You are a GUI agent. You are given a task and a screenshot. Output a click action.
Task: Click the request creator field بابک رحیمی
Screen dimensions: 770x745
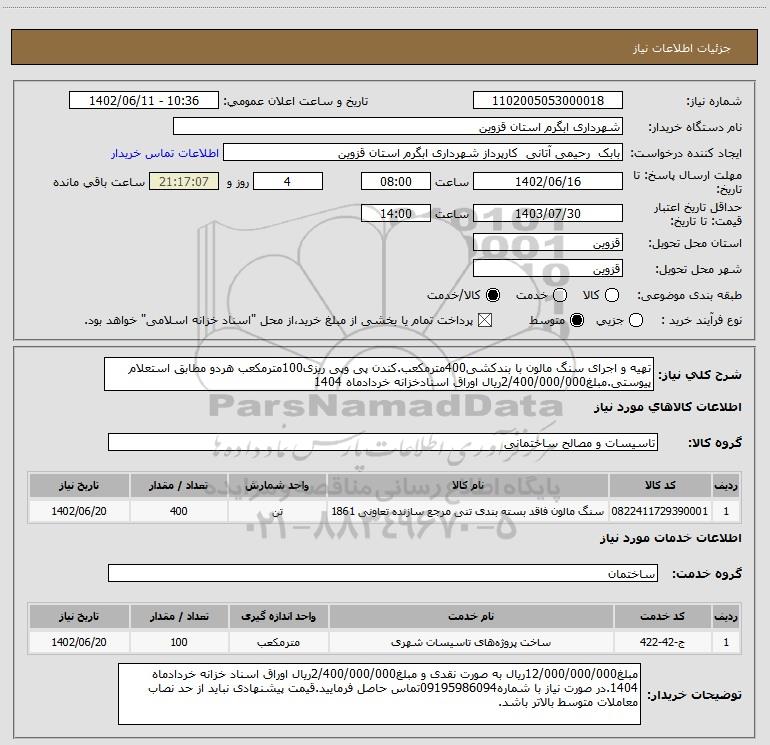click(x=423, y=153)
